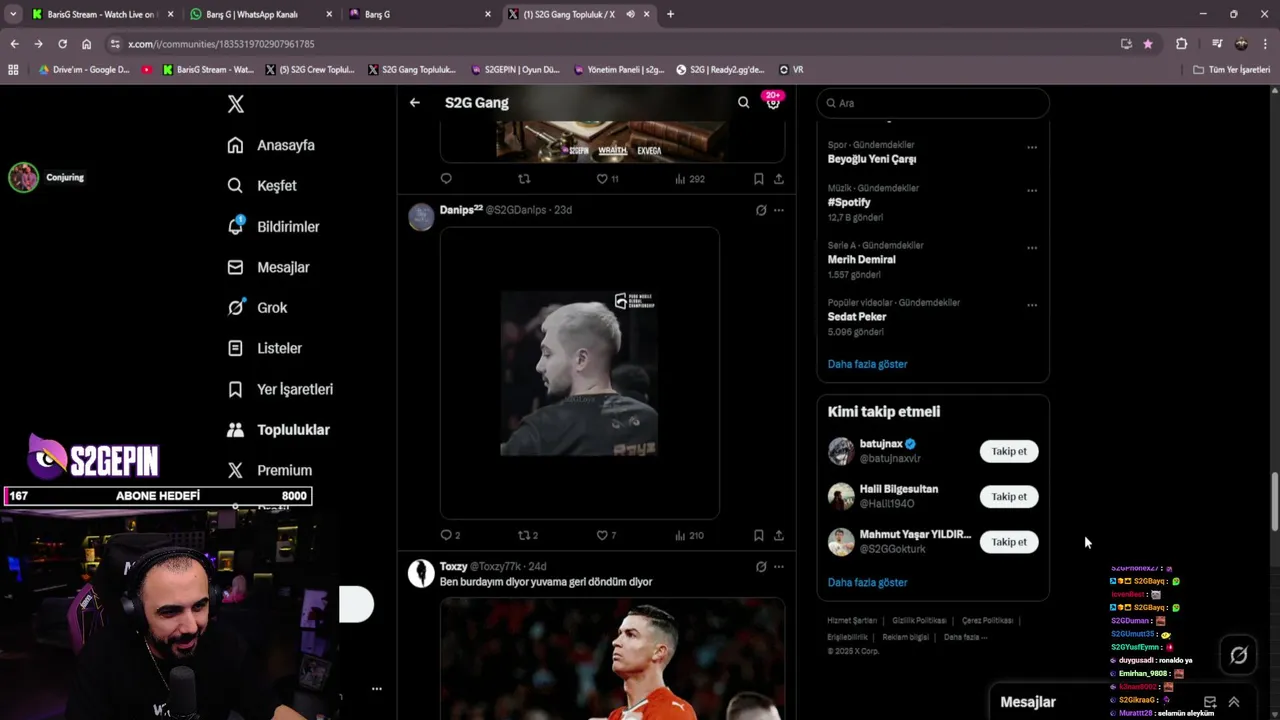Click the Ara search field
This screenshot has height=720, width=1280.
(x=933, y=103)
